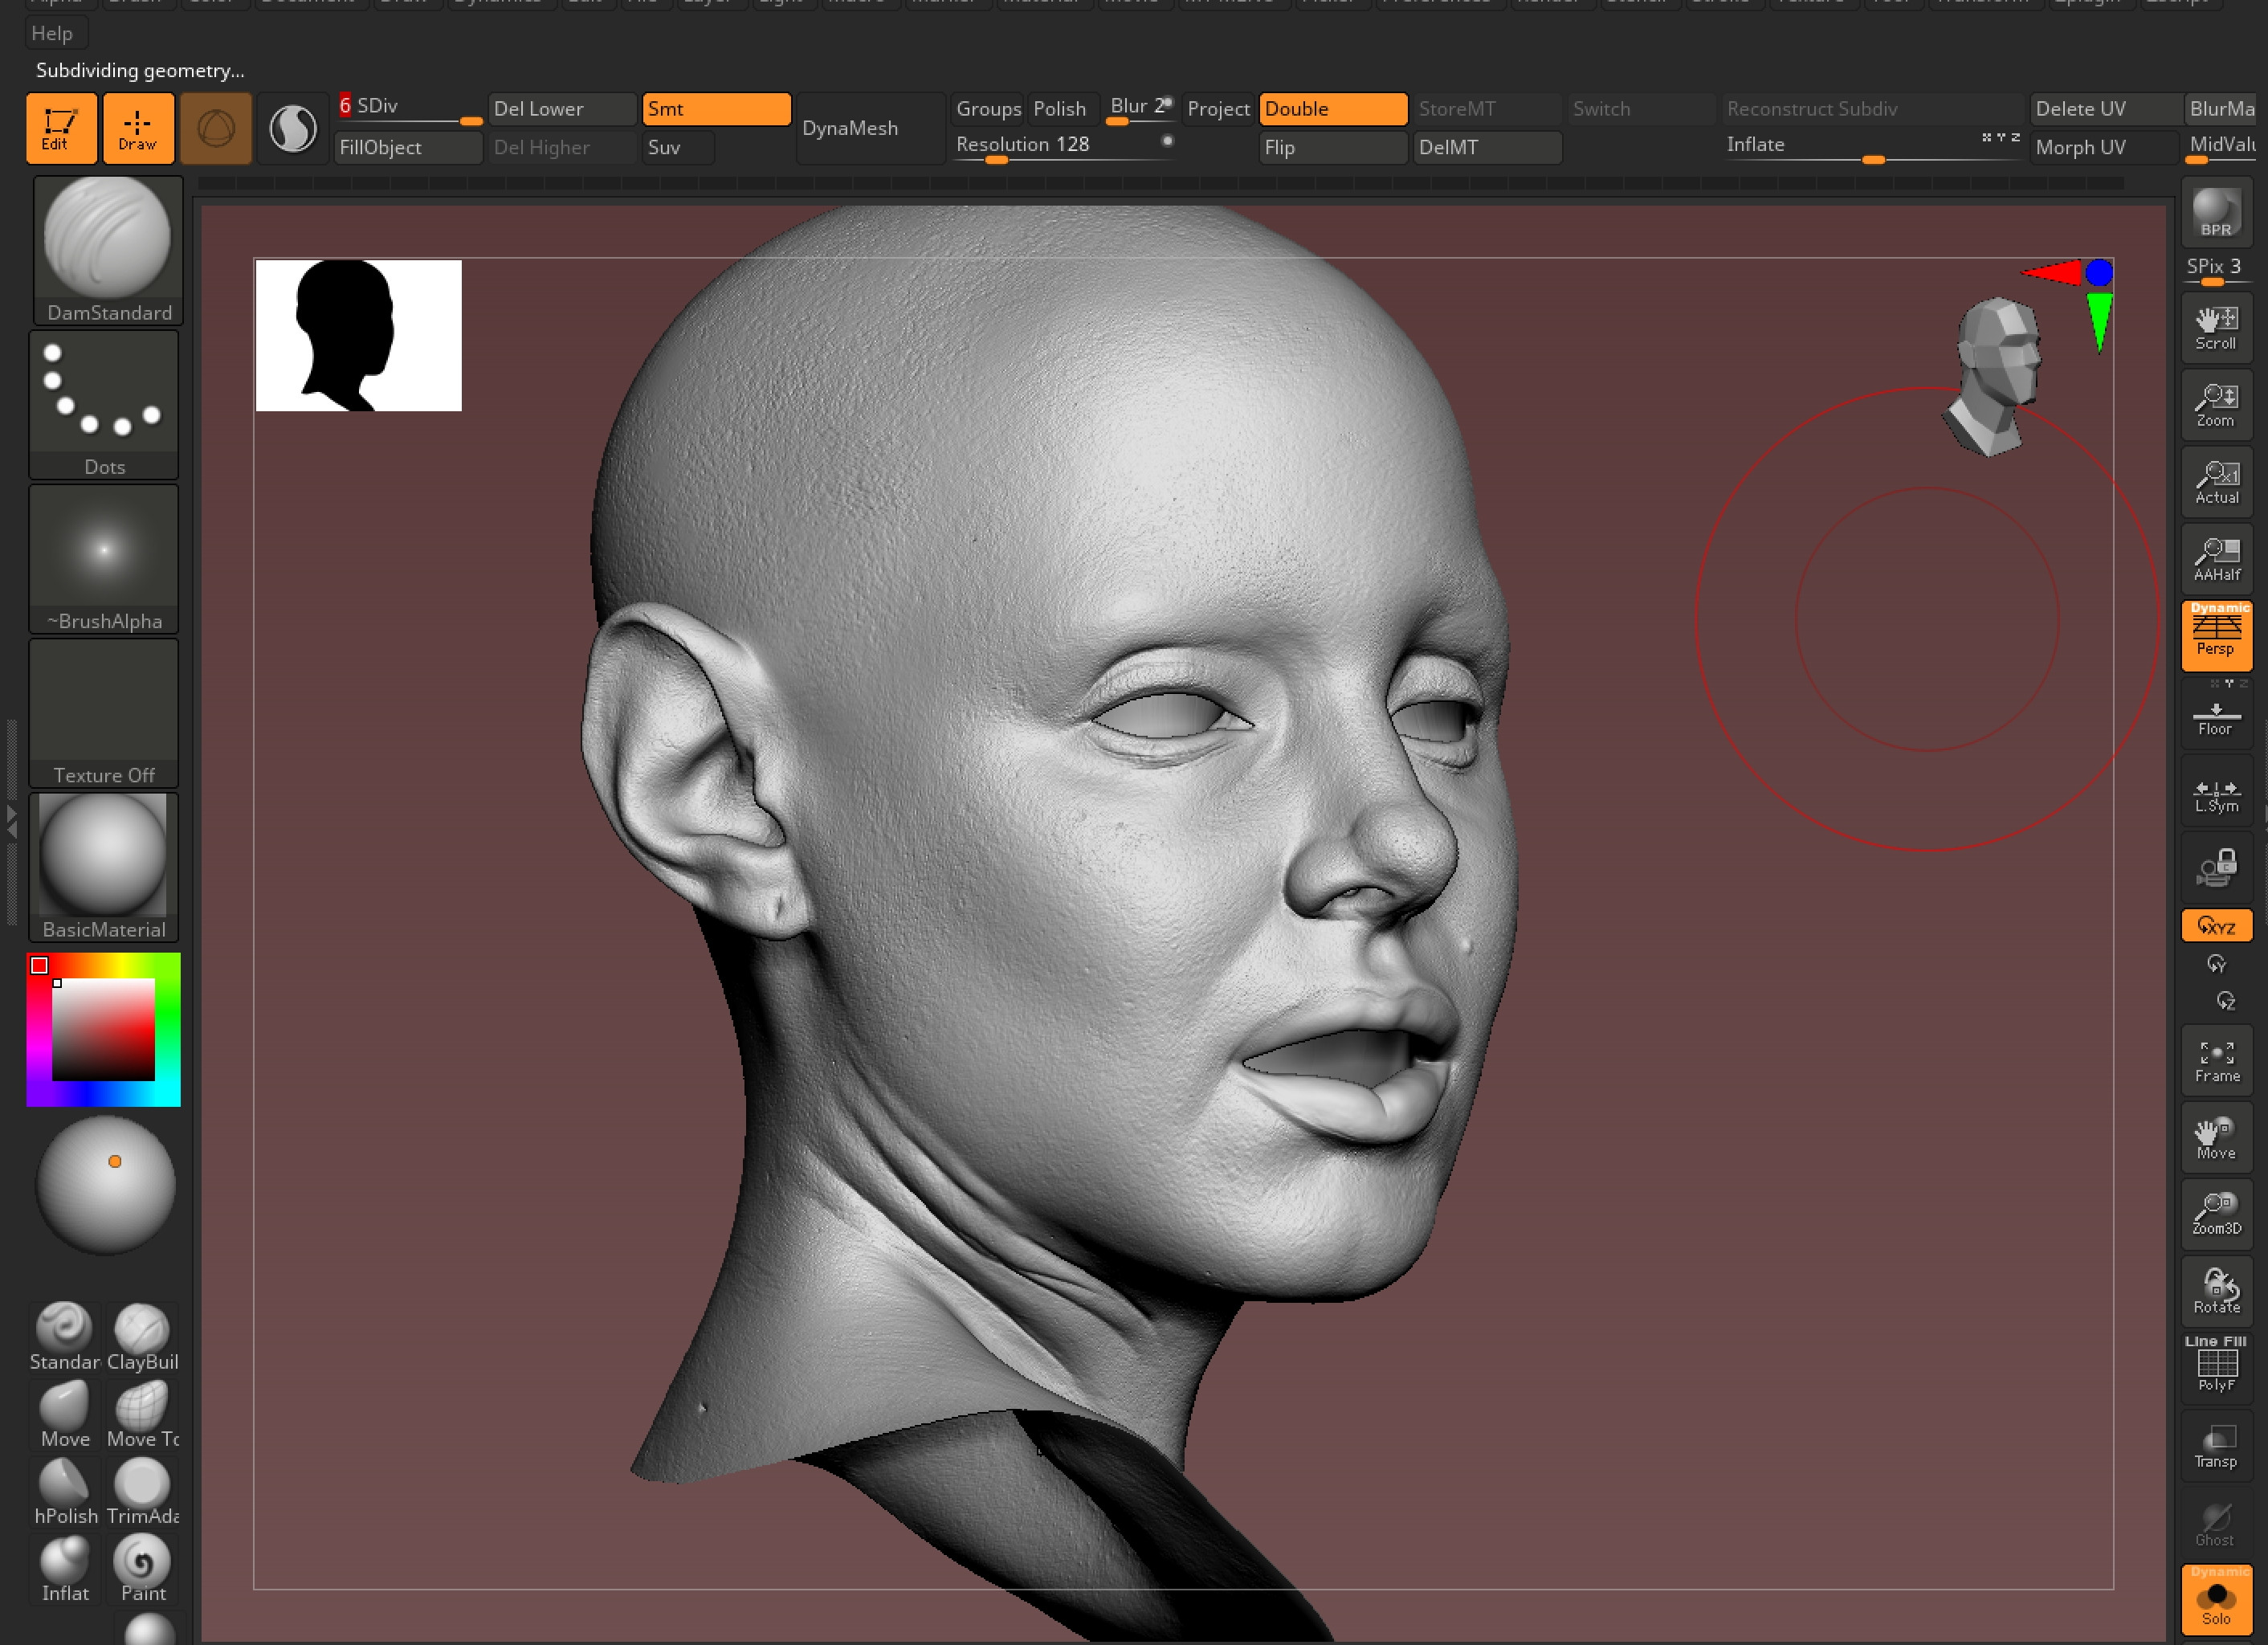Screen dimensions: 2268x1645
Task: Open the Dots stroke picker
Action: tap(104, 405)
